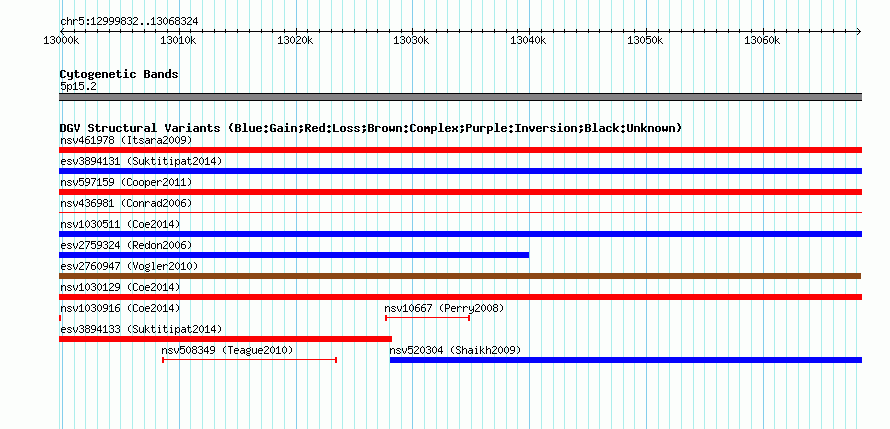Click the 13060k ruler label
This screenshot has width=890, height=429.
tap(762, 40)
